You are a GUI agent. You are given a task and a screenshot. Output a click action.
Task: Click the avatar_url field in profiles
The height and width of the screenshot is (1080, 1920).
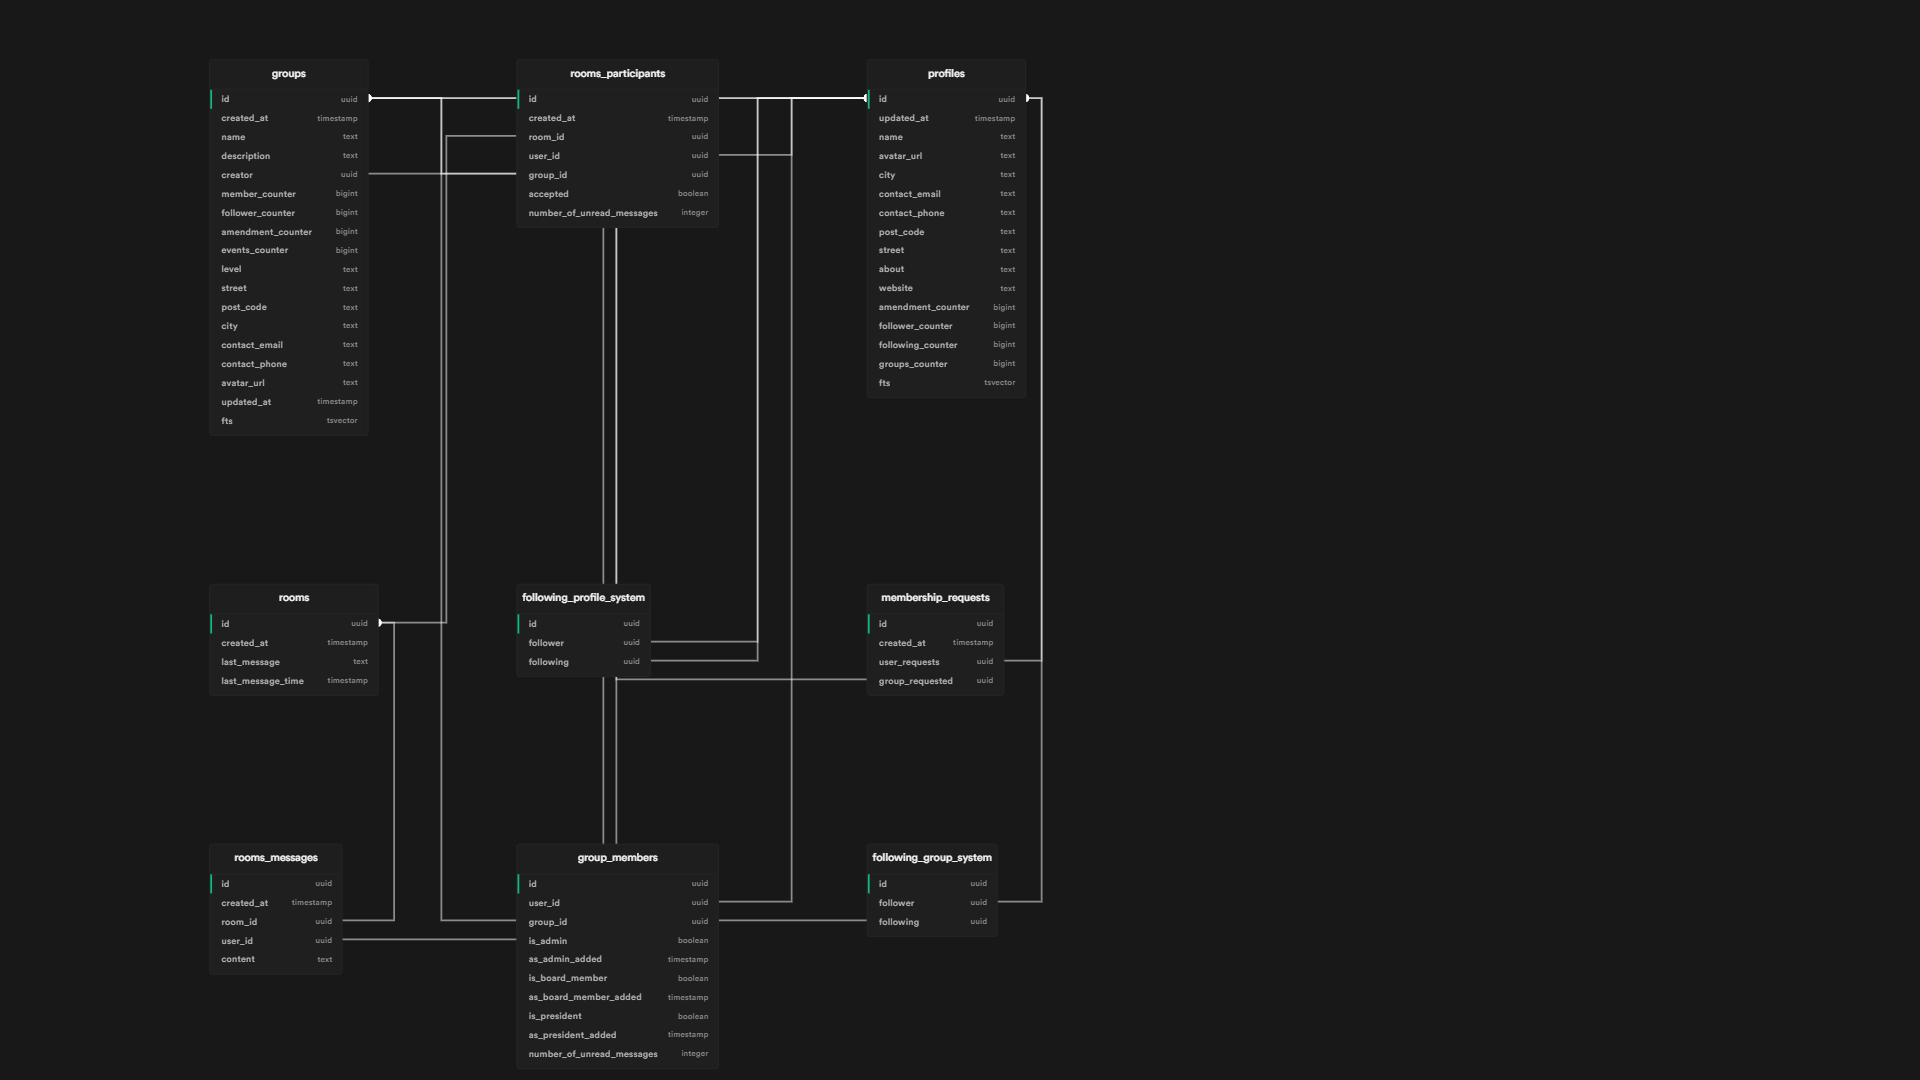899,156
